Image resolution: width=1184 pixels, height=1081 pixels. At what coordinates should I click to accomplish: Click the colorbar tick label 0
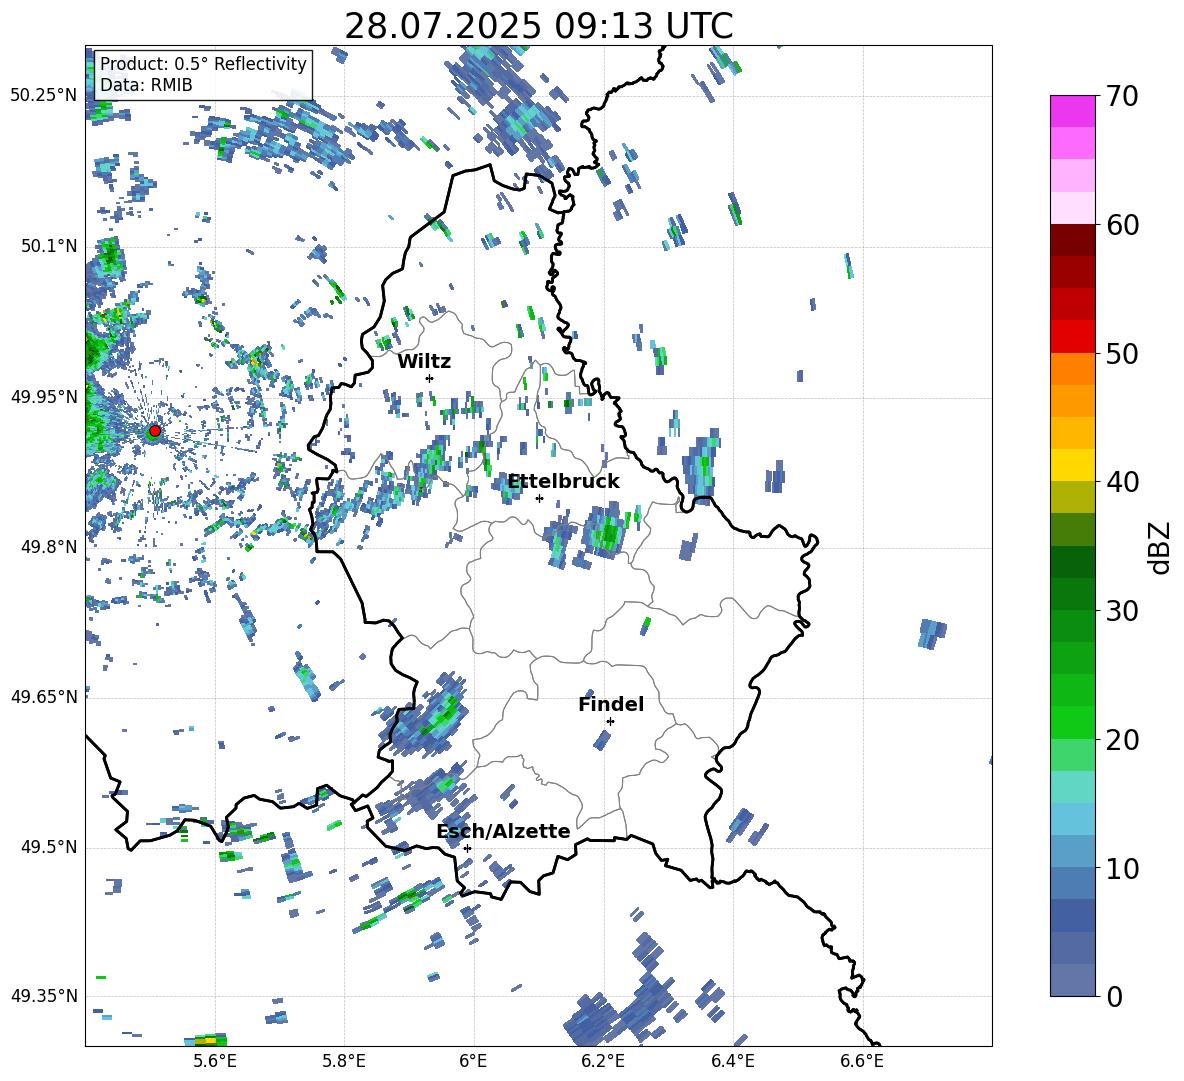(x=1114, y=996)
